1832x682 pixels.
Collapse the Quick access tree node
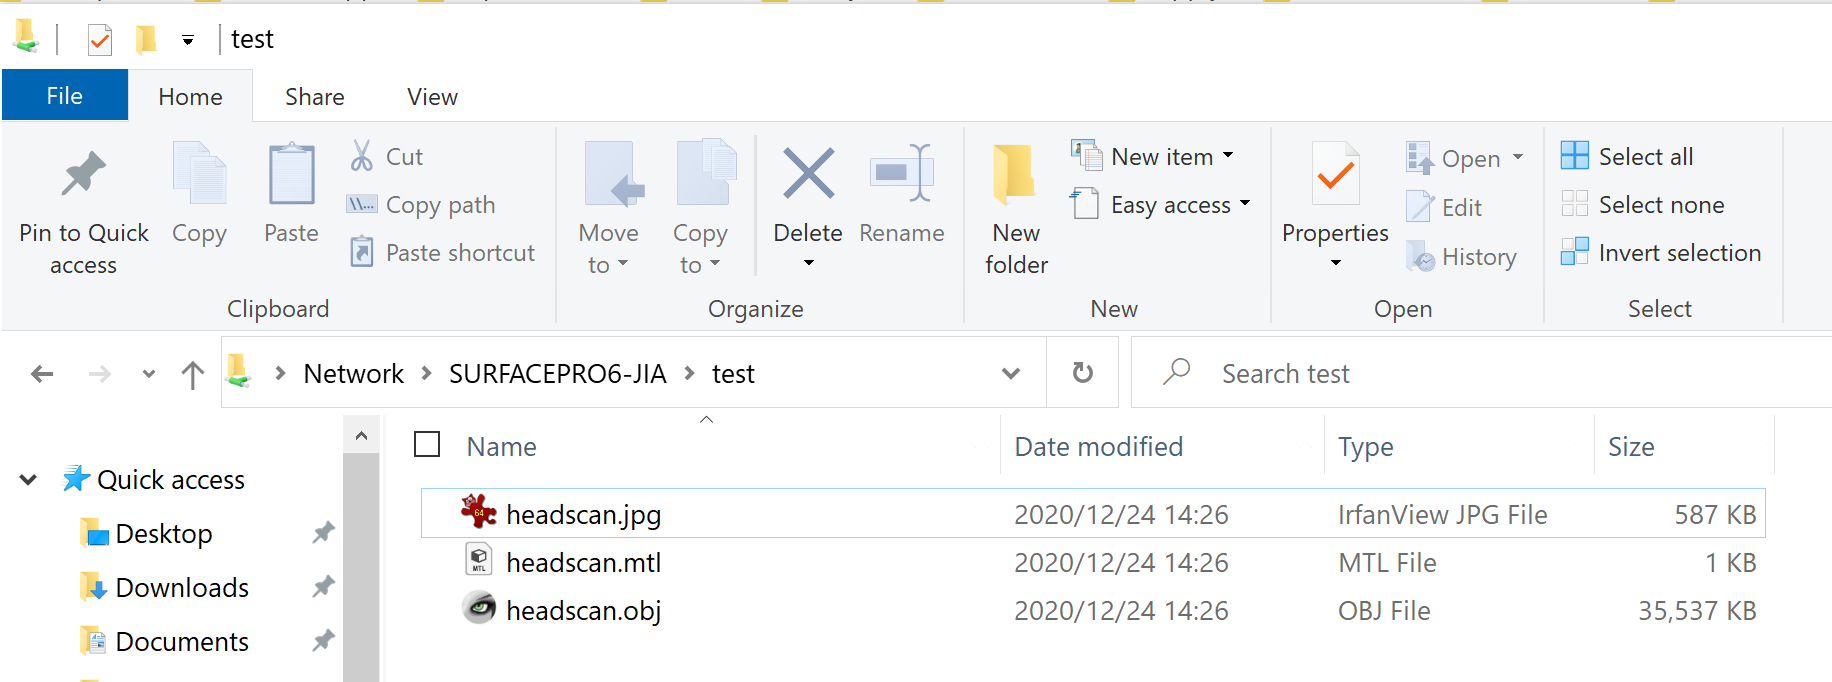(x=28, y=480)
